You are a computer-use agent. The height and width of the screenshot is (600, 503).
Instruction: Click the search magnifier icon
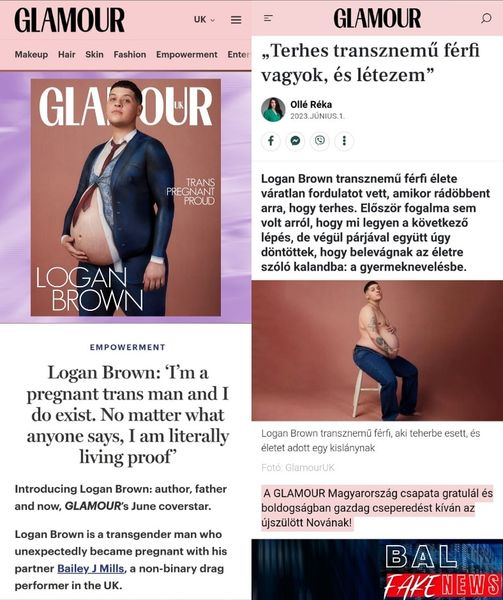point(486,18)
